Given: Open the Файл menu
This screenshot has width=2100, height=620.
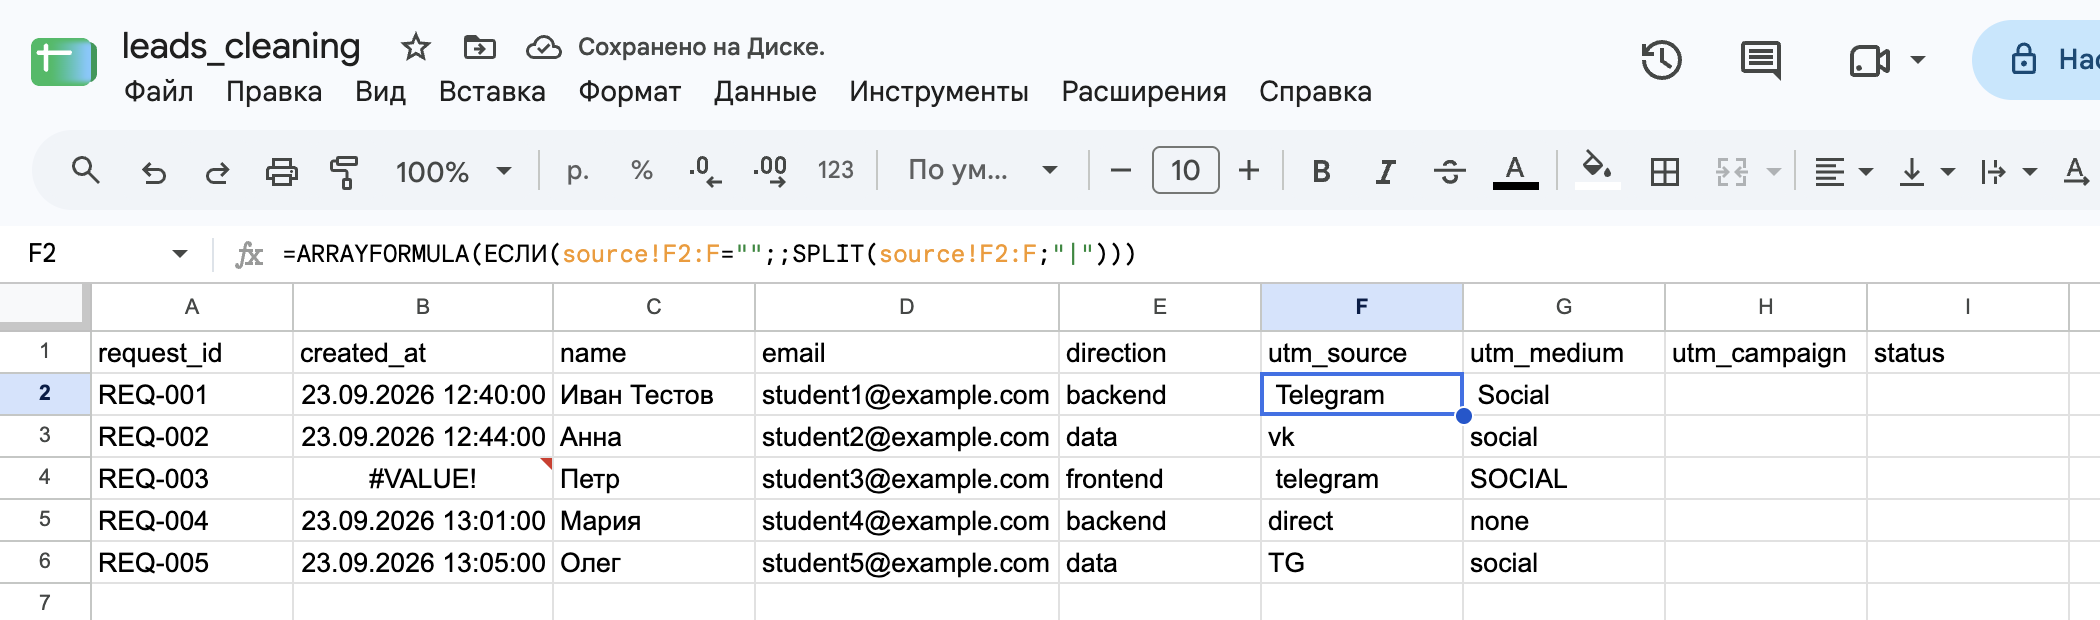Looking at the screenshot, I should coord(159,92).
